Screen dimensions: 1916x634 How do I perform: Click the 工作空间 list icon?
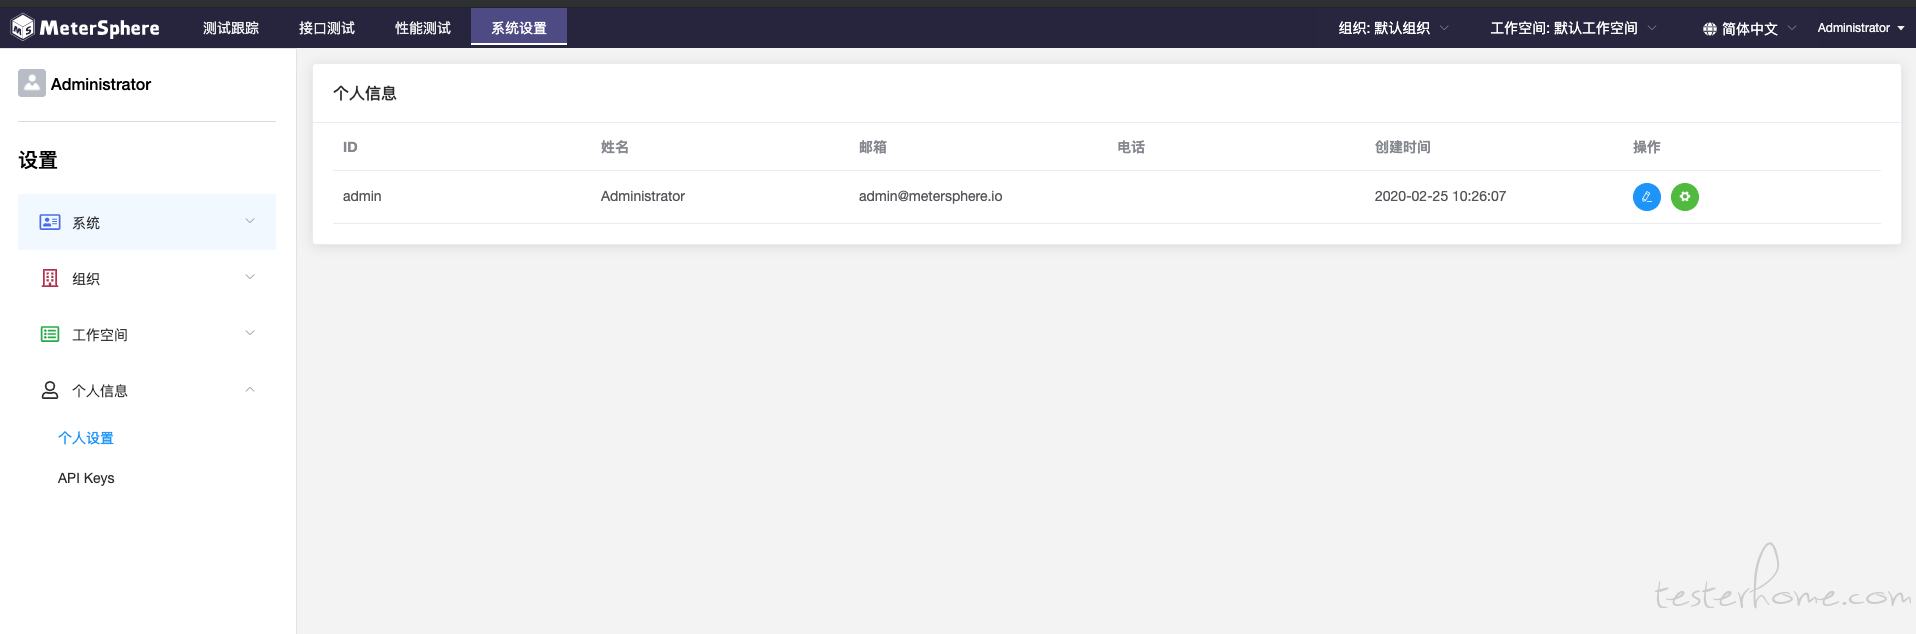(50, 334)
